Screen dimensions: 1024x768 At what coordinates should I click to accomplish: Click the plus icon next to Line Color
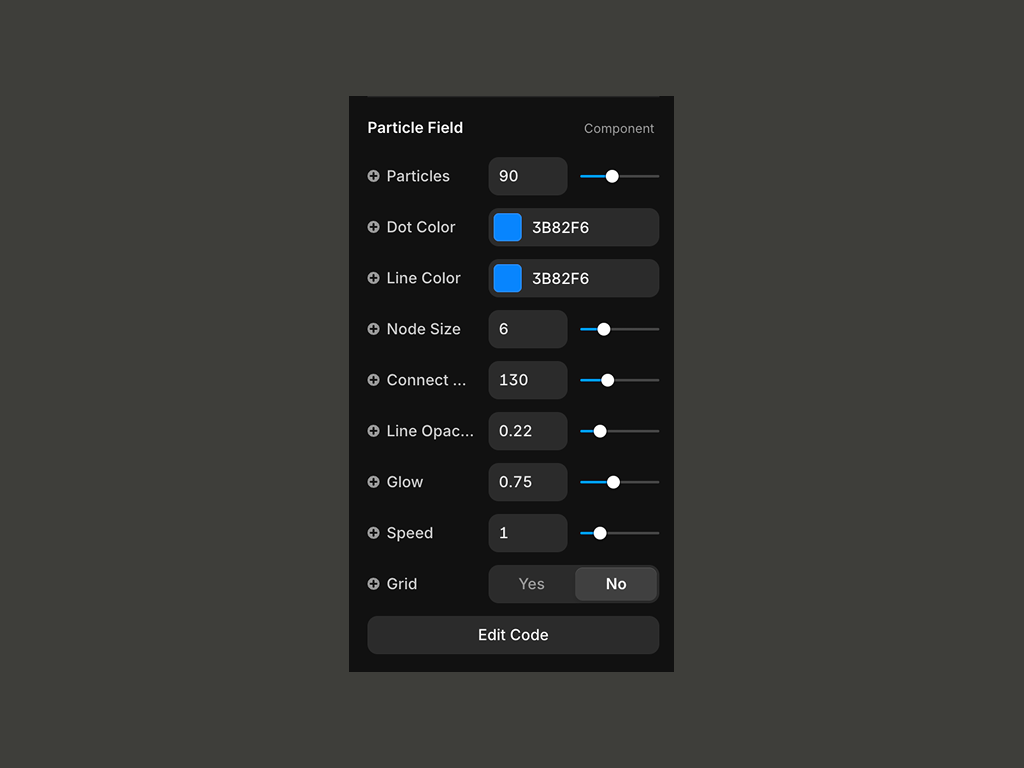tap(374, 278)
